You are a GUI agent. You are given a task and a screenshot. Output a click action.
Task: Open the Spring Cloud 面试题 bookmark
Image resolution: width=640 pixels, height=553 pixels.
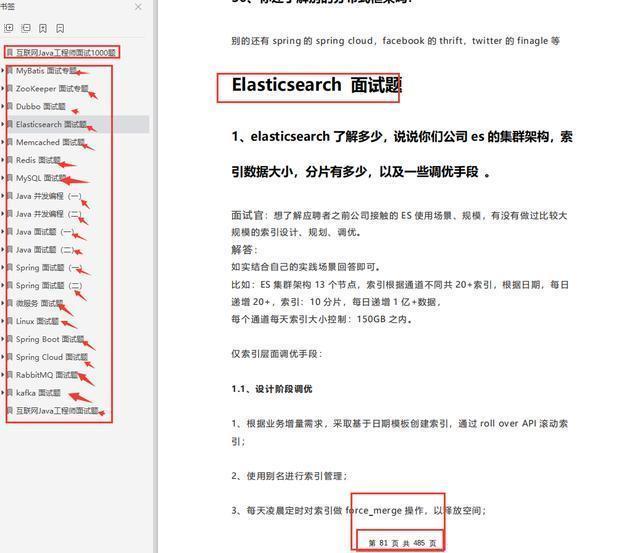[52, 357]
